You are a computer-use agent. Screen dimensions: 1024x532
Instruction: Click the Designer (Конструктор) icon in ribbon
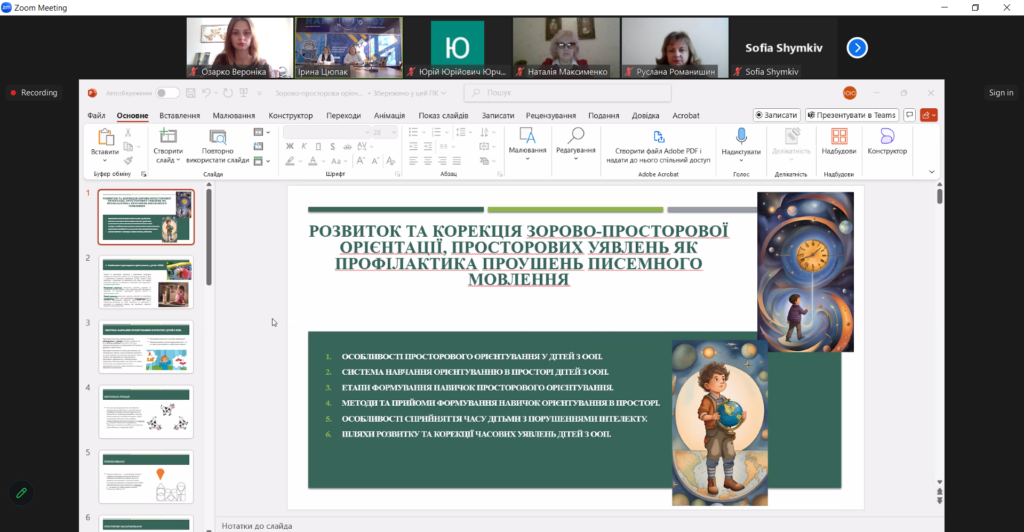pyautogui.click(x=886, y=137)
